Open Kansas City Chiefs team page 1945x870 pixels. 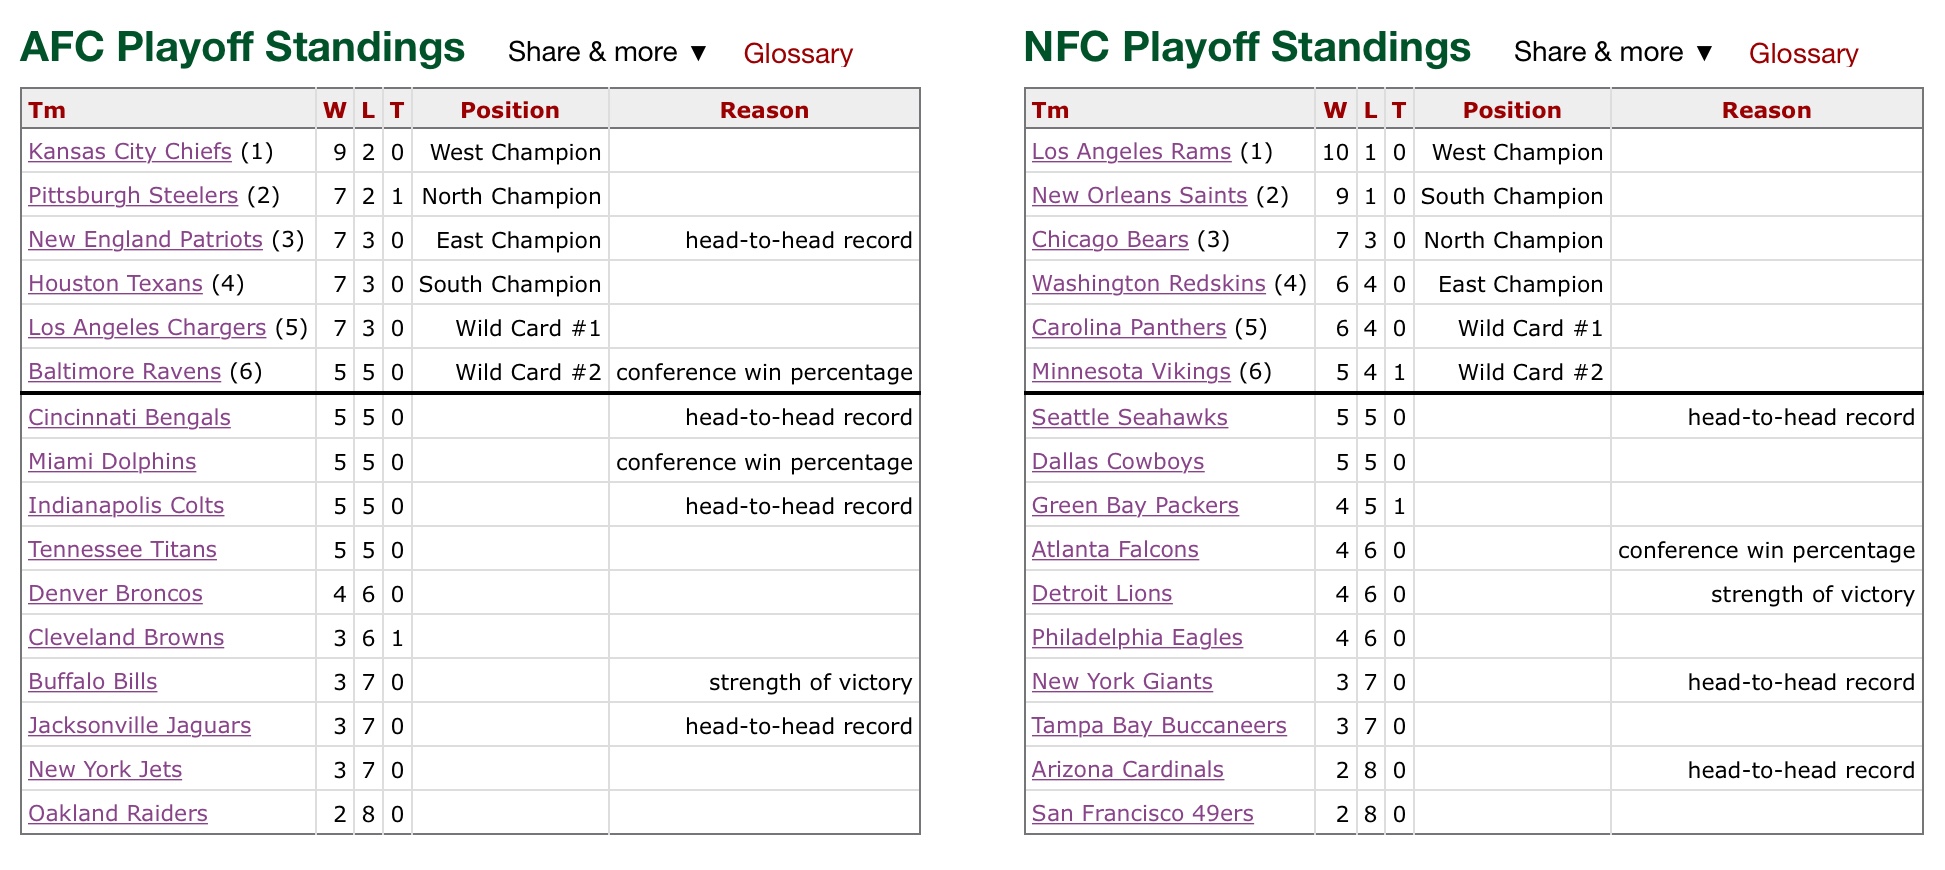tap(130, 152)
